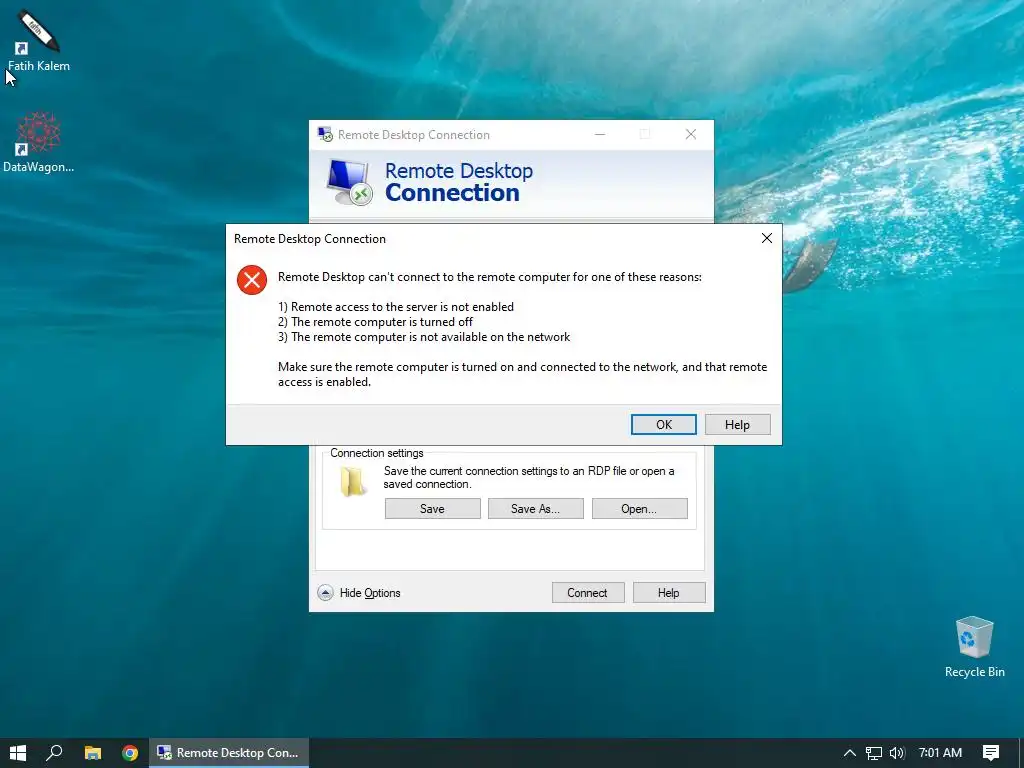Click text '2) The remote computer is turned off'
The width and height of the screenshot is (1024, 768).
click(376, 322)
